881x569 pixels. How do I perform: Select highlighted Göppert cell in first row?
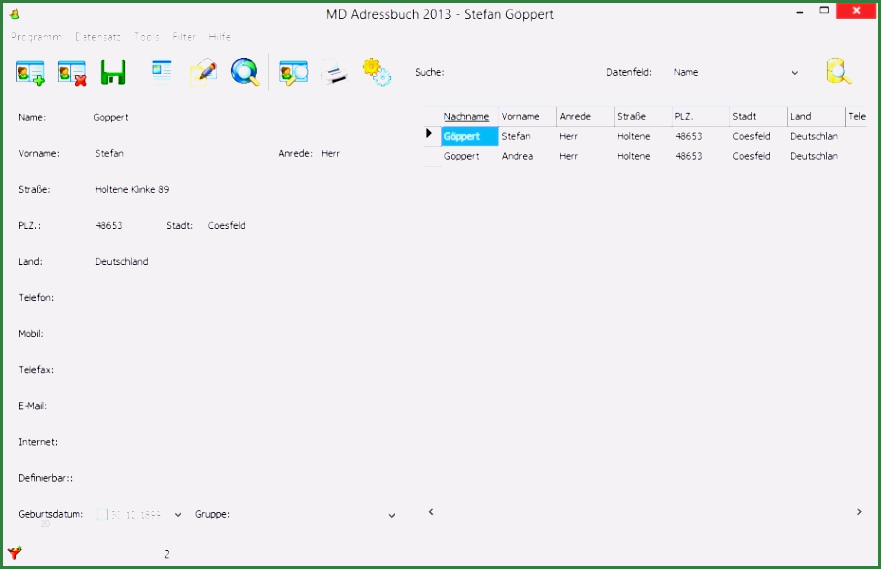click(x=470, y=136)
